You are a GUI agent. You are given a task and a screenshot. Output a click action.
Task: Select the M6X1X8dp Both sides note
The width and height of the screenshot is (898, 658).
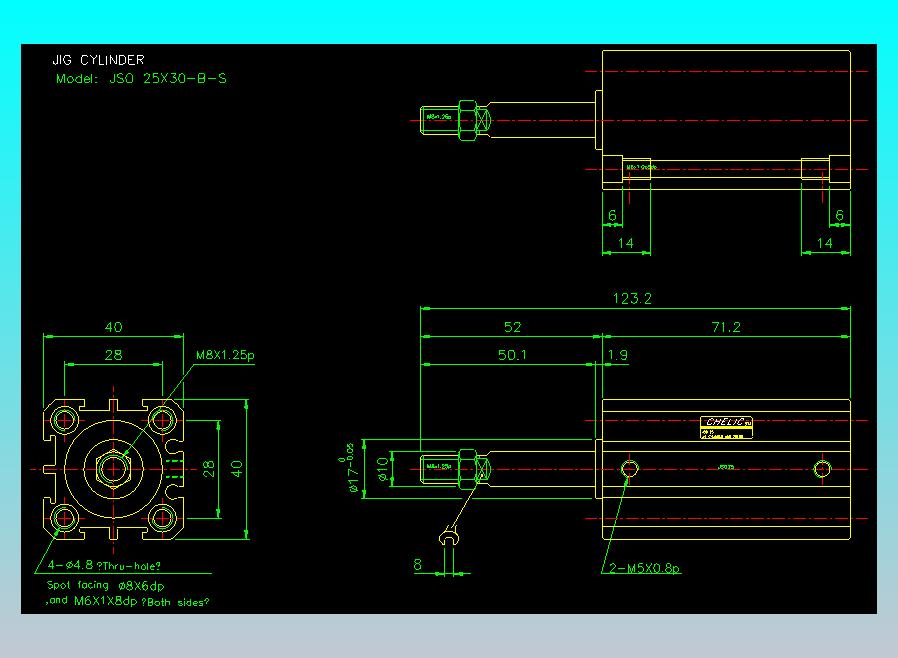click(x=127, y=601)
